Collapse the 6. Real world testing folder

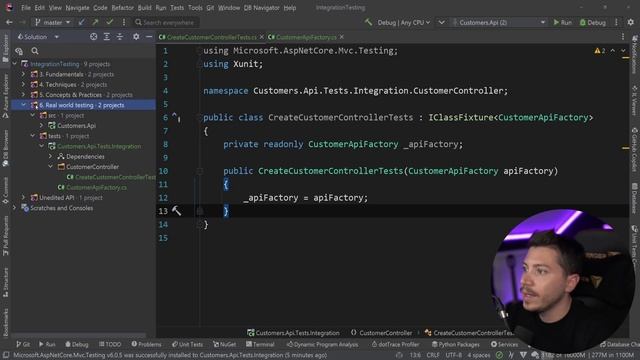[x=23, y=105]
